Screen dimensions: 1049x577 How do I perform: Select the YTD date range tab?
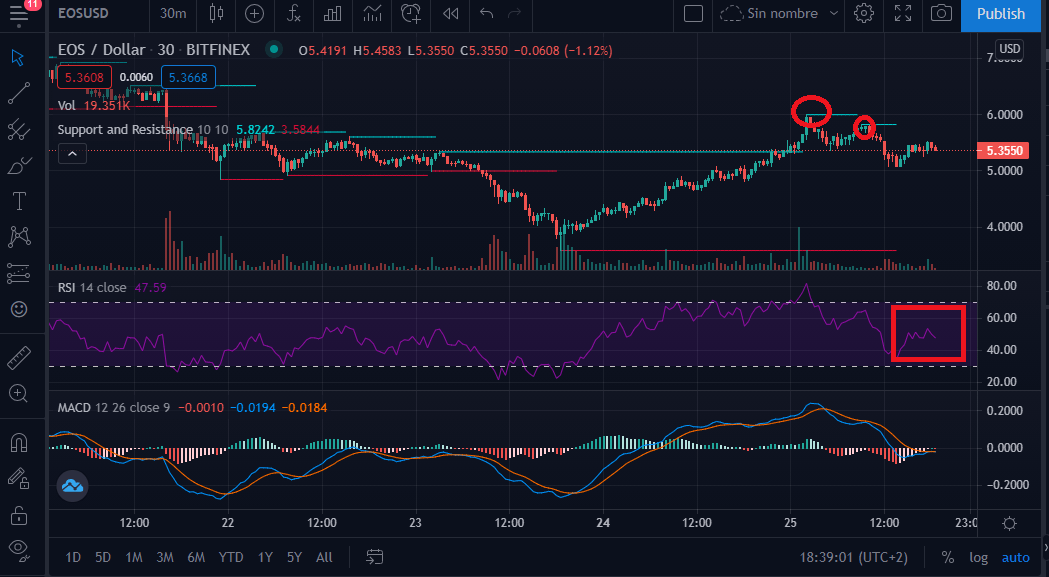[231, 557]
